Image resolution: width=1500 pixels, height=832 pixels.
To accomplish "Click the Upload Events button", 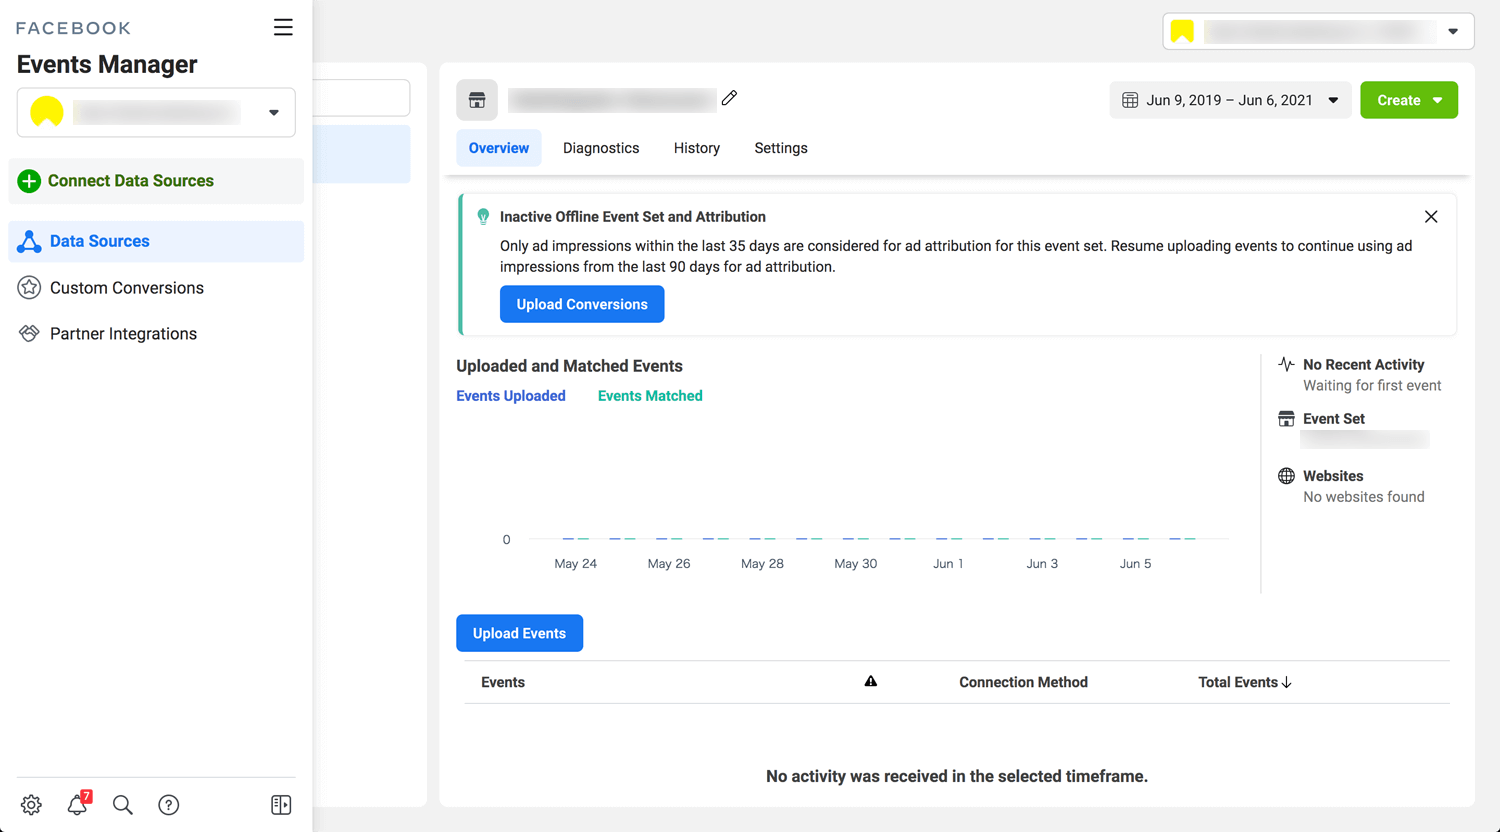I will tap(519, 633).
